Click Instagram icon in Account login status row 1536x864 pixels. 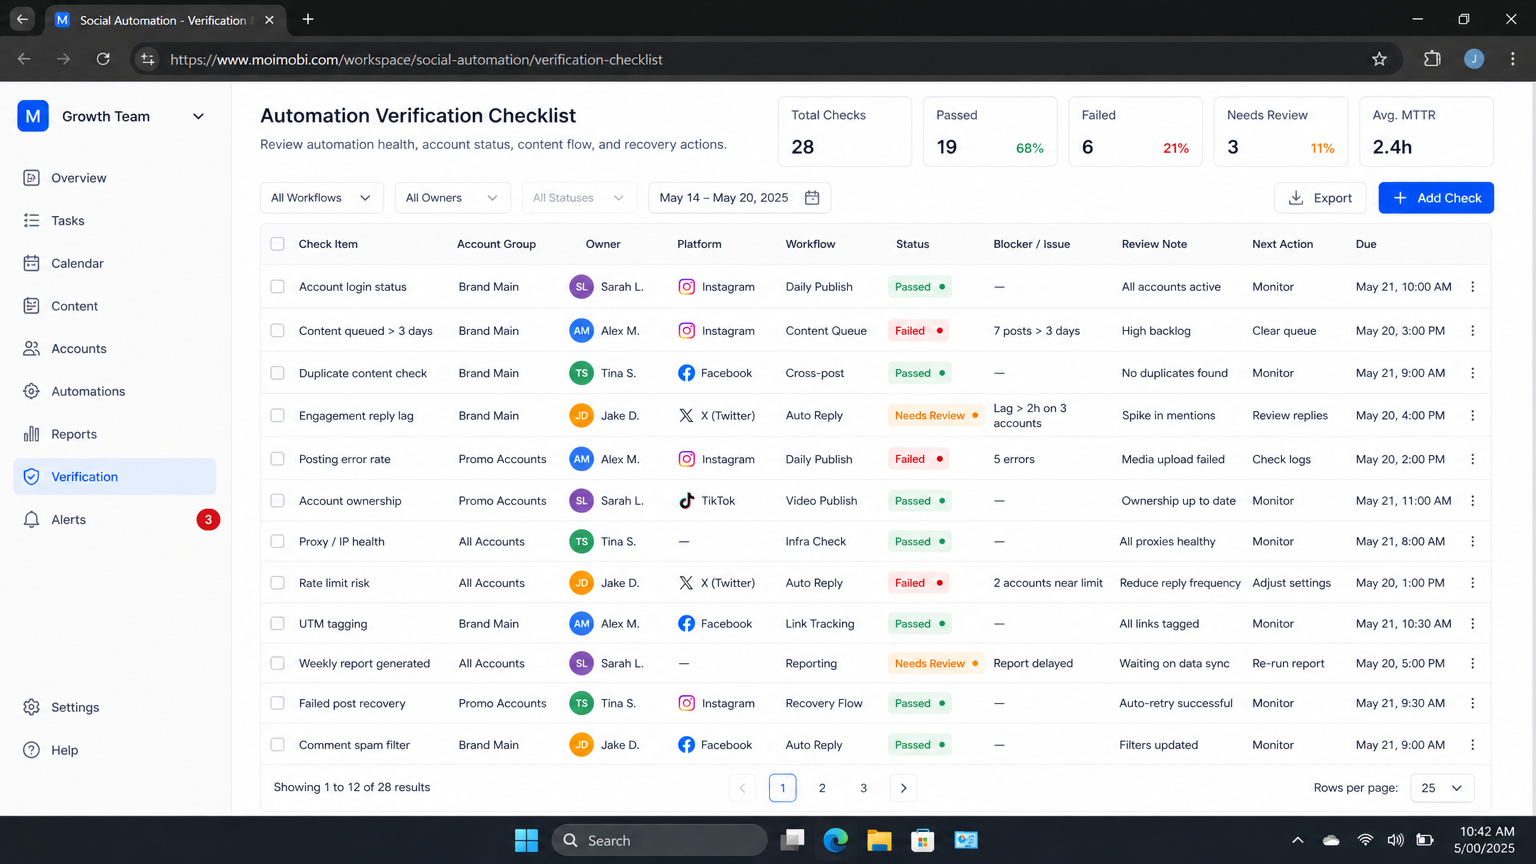[x=686, y=287]
